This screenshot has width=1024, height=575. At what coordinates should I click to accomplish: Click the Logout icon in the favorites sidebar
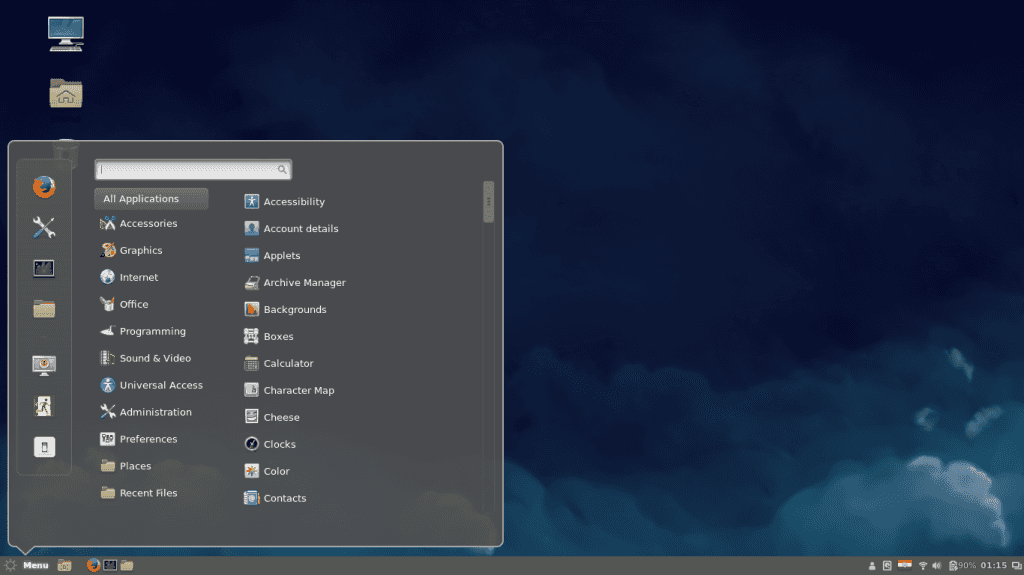43,406
